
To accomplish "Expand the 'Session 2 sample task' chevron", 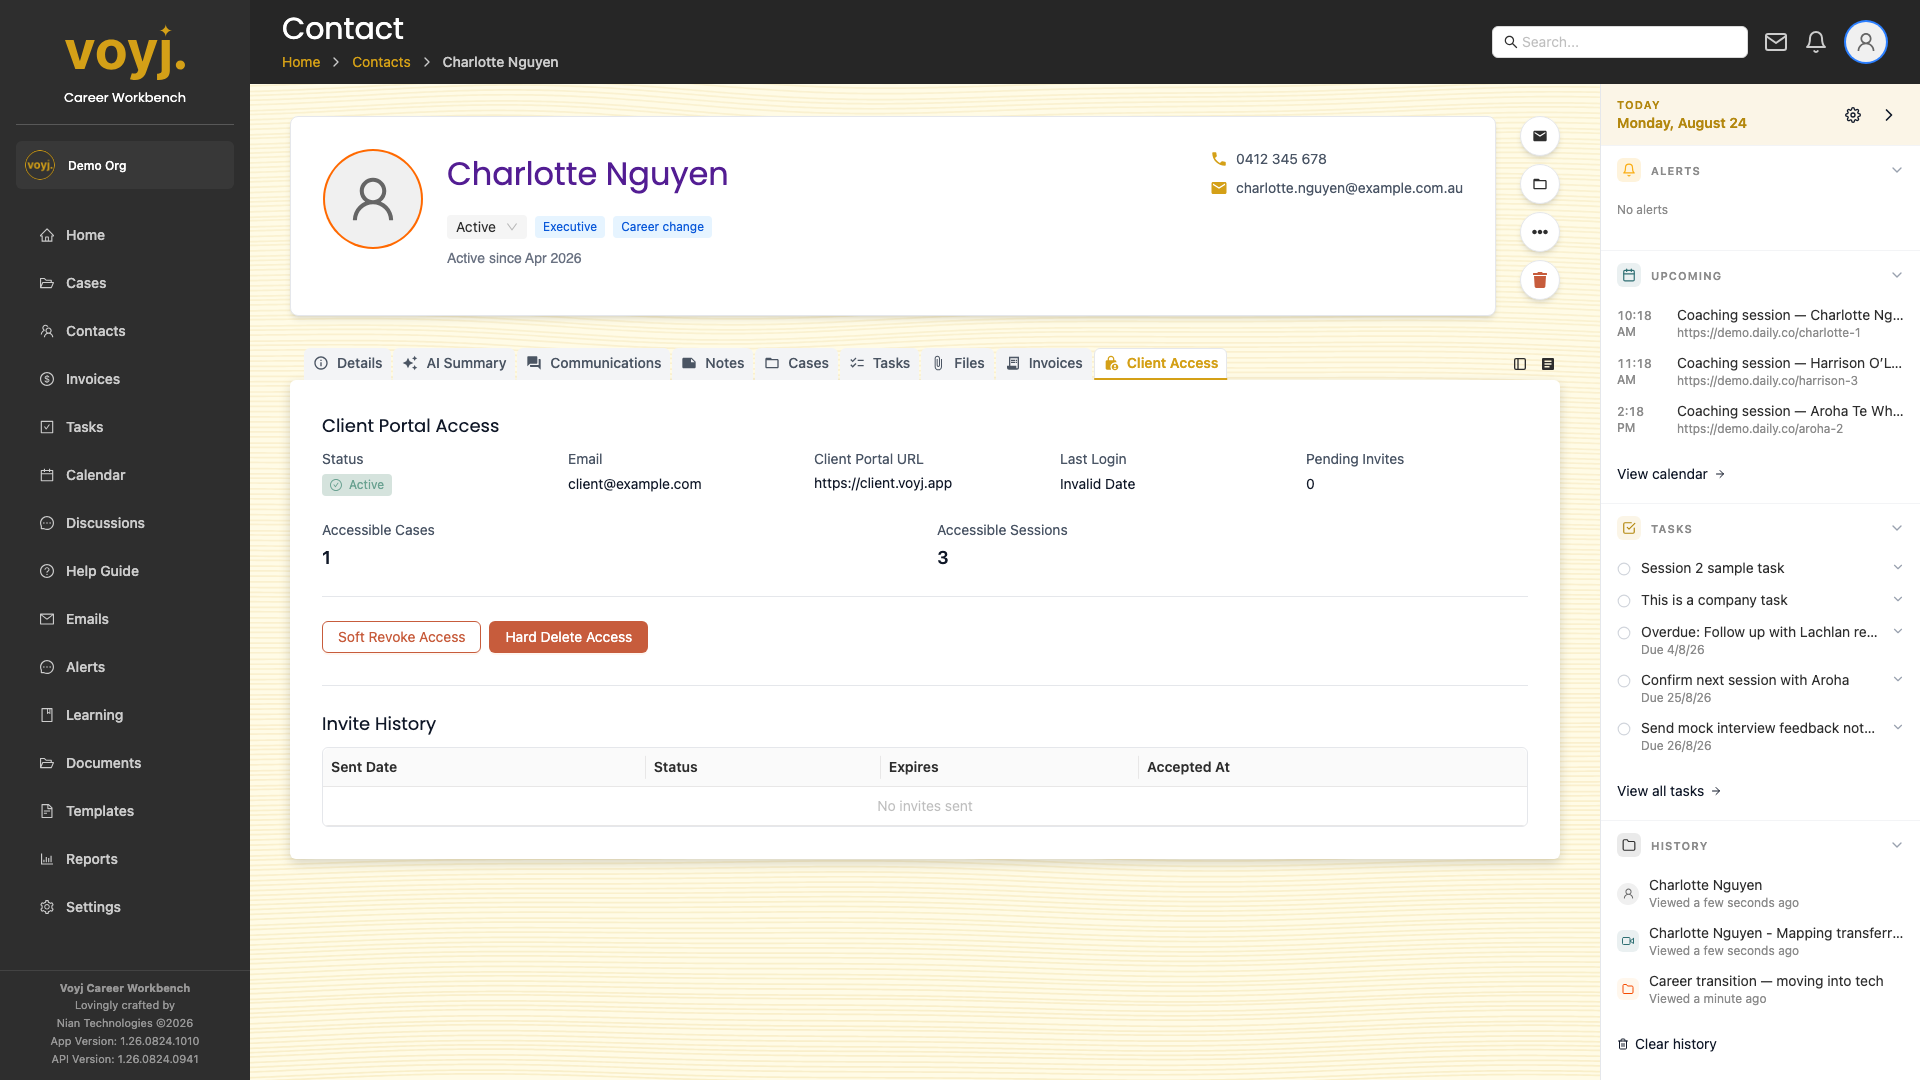I will click(1897, 568).
